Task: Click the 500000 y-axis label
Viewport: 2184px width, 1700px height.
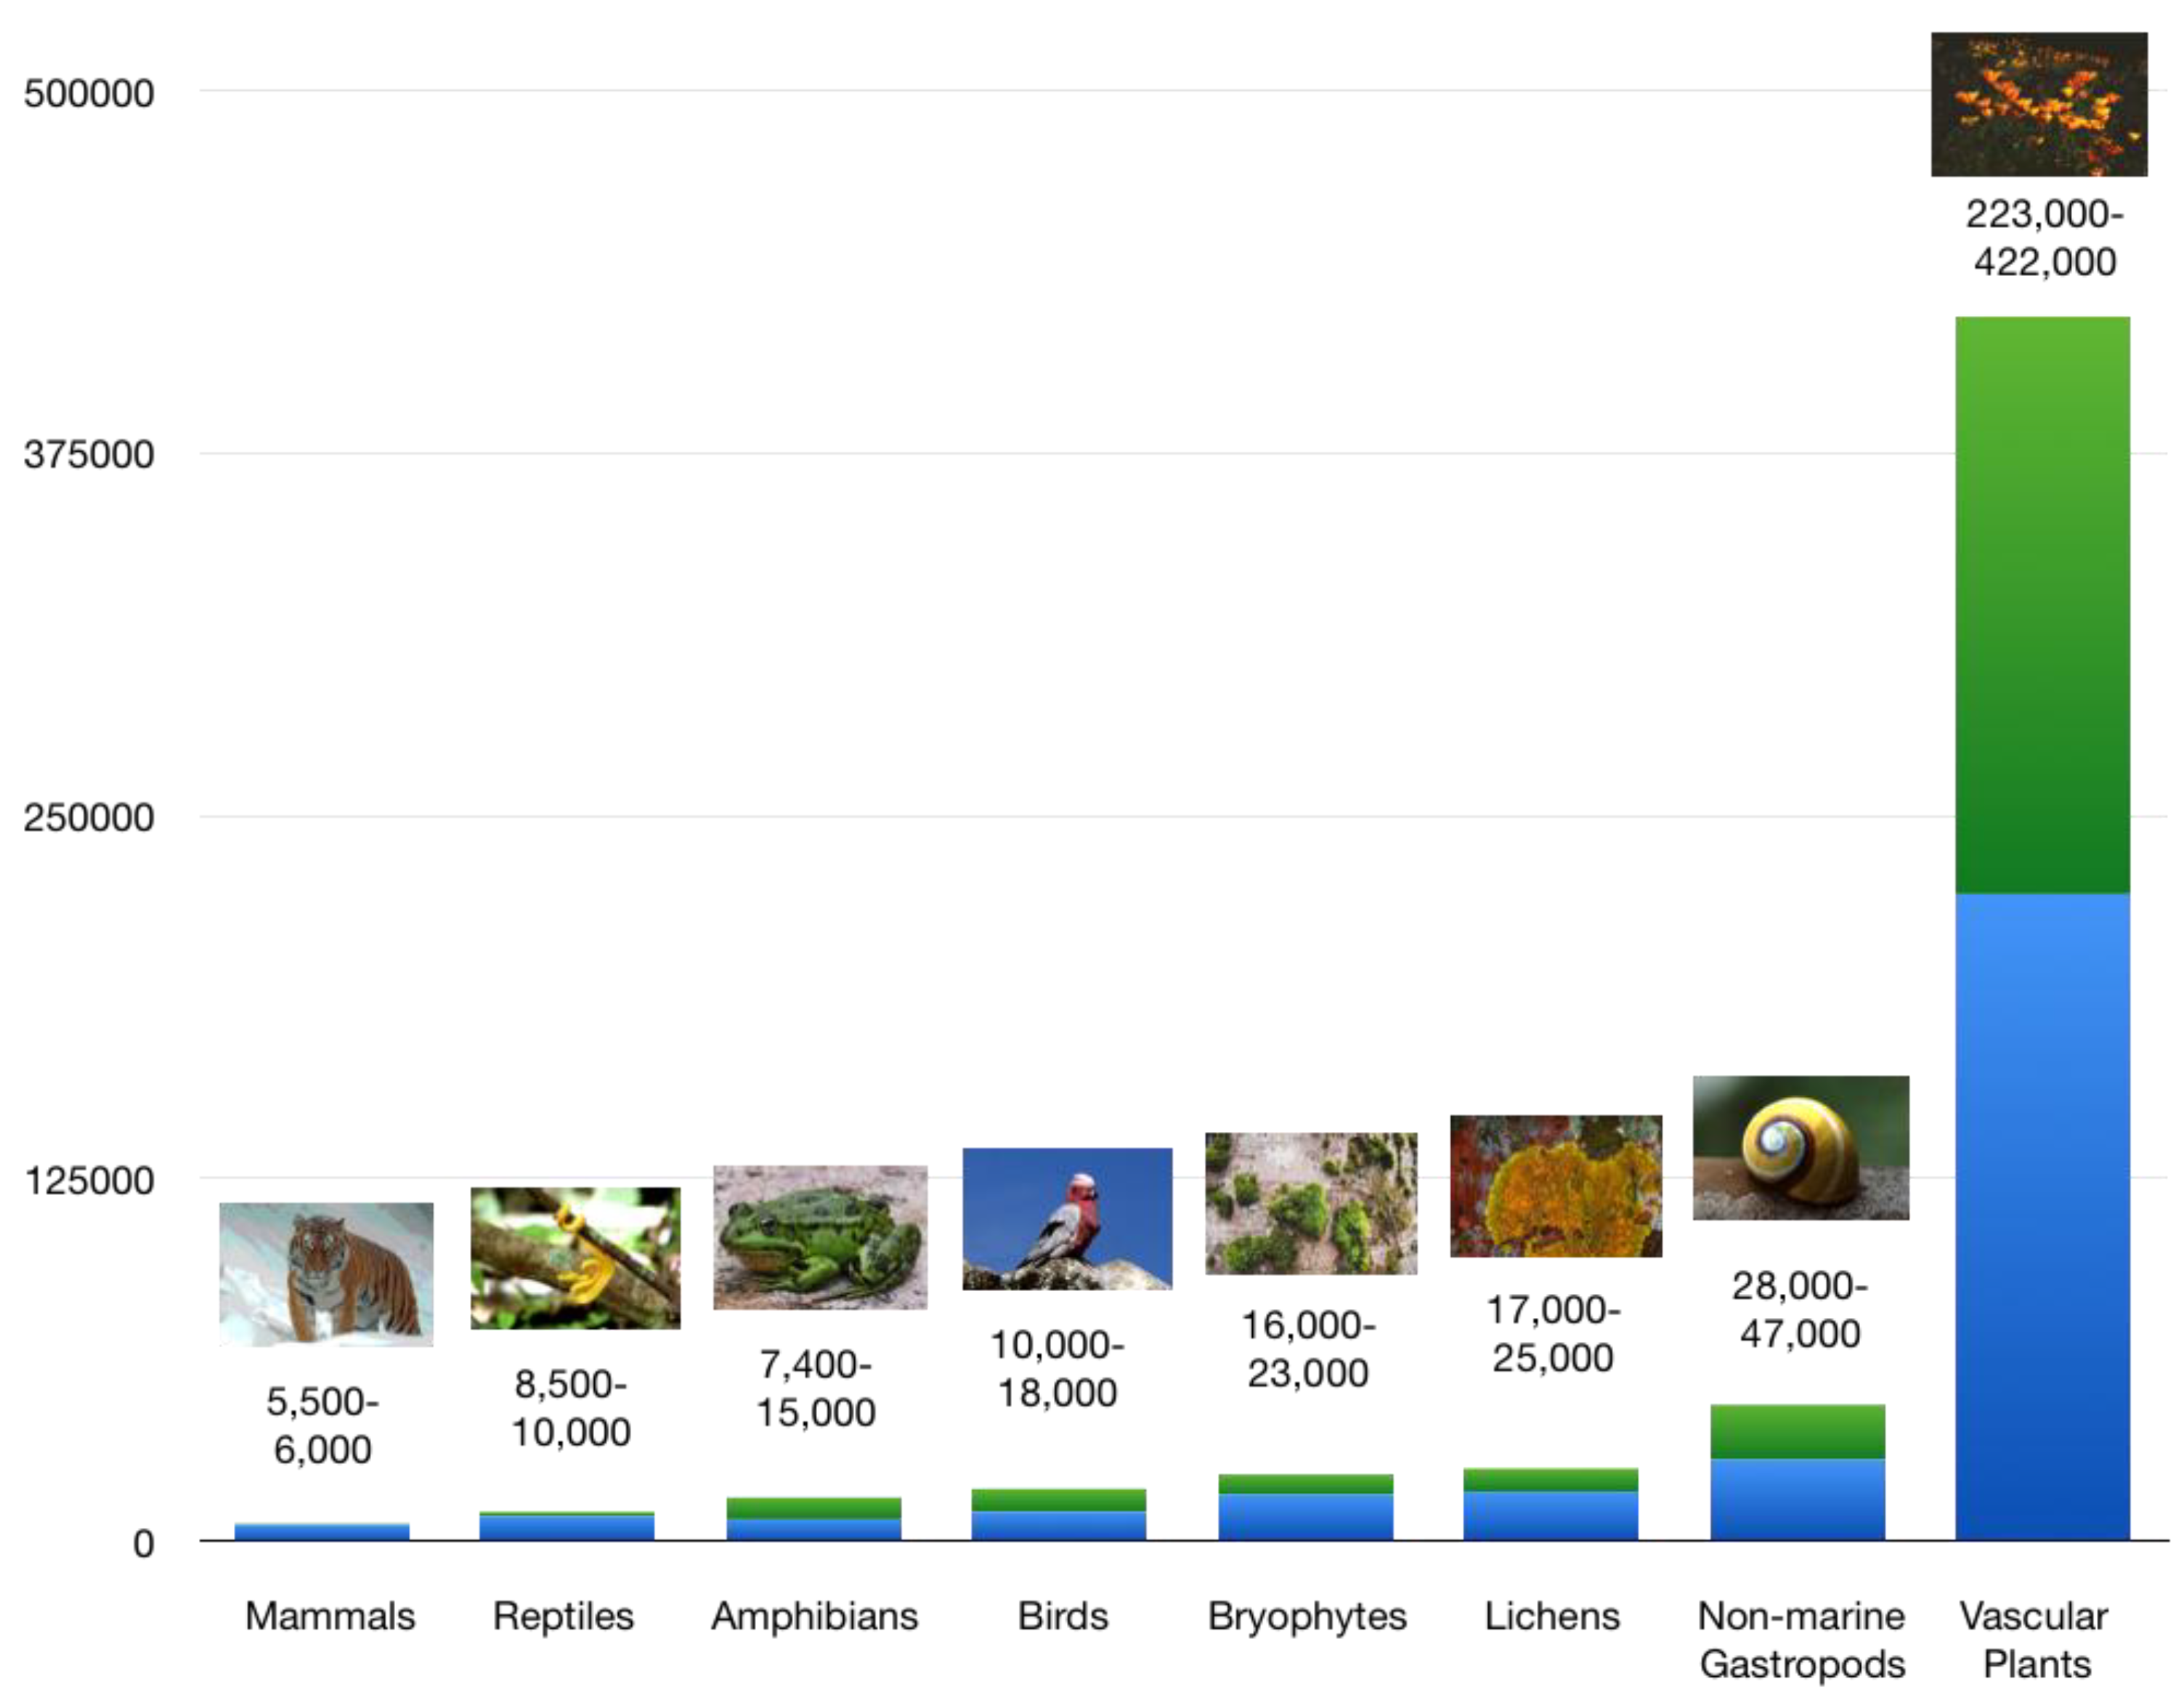Action: pyautogui.click(x=89, y=94)
